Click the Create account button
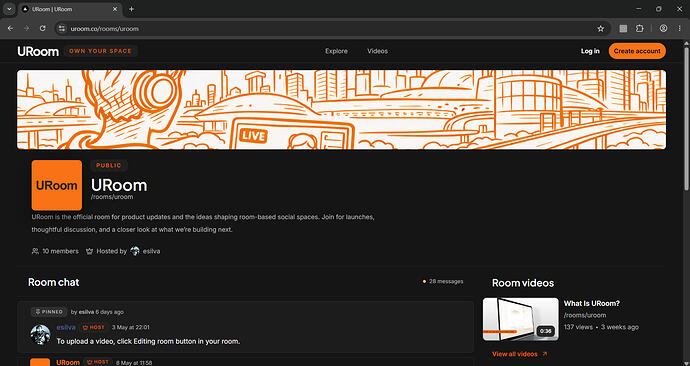Screen dimensions: 690x366 [x=637, y=51]
